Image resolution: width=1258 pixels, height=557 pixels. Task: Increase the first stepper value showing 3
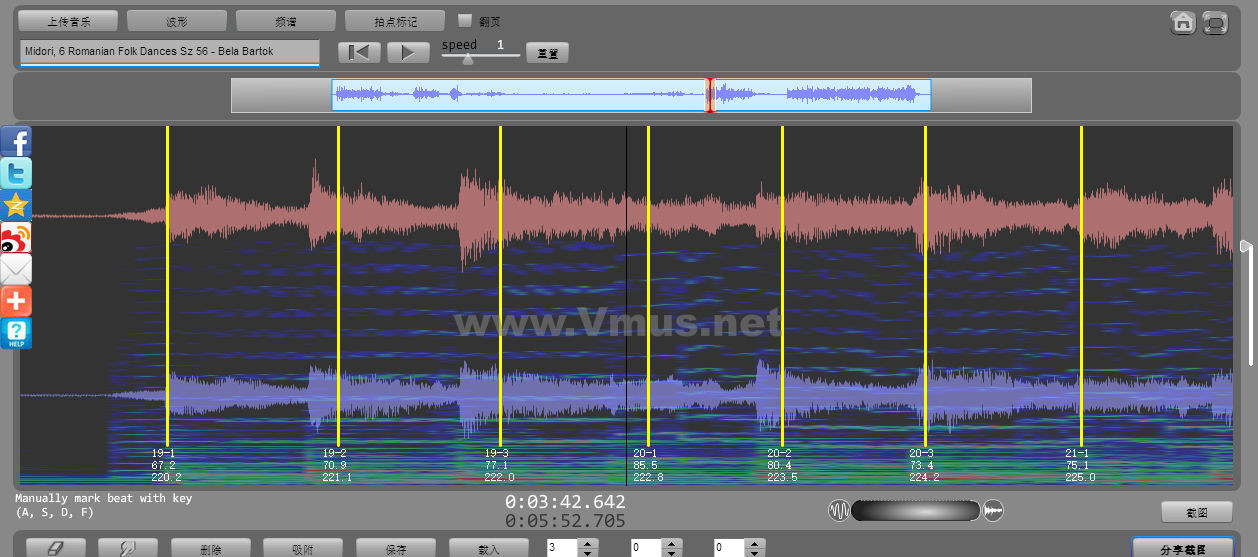(587, 543)
